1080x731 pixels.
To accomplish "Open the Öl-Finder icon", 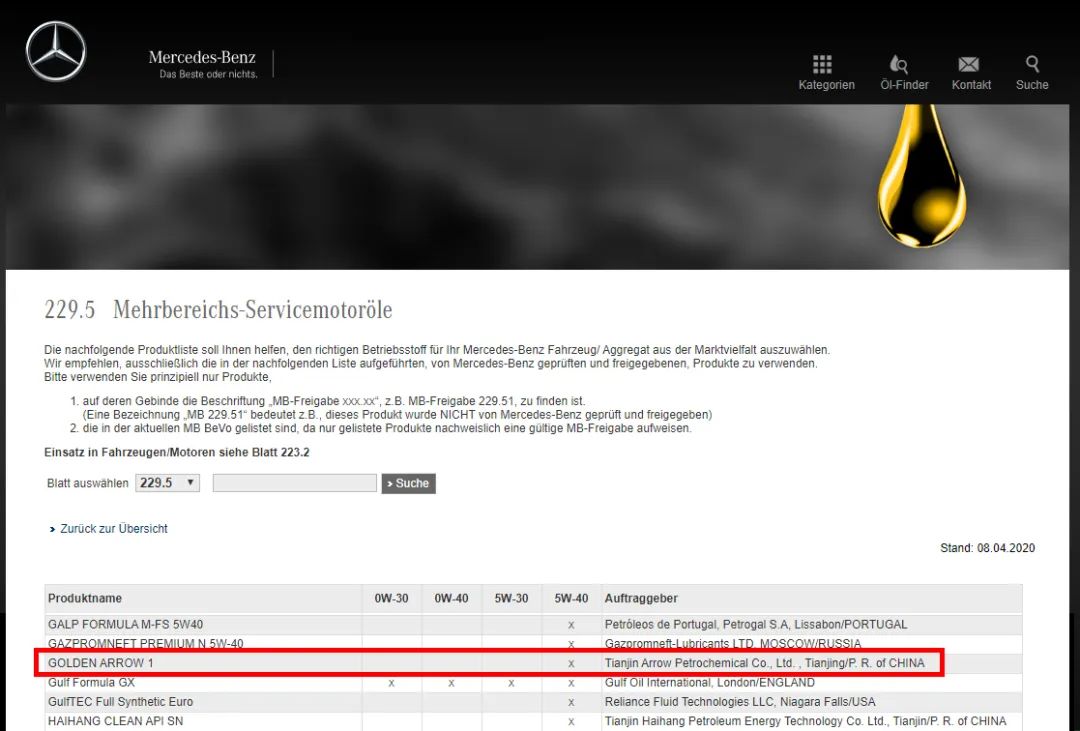I will click(x=899, y=64).
